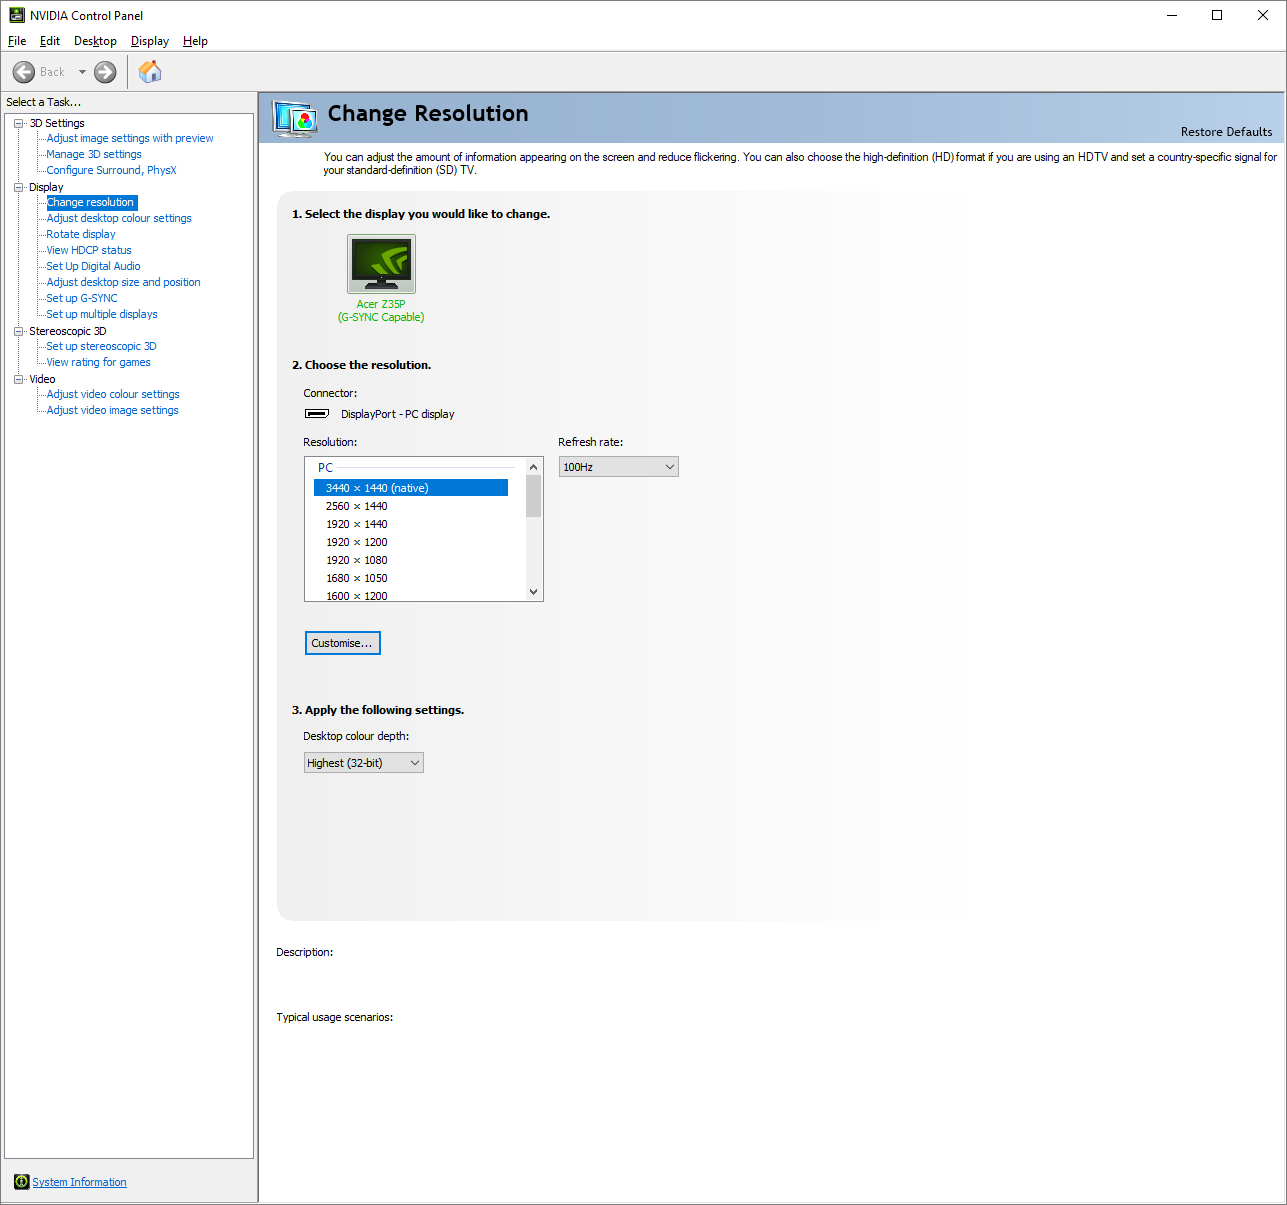Open the System Information link
This screenshot has height=1205, width=1287.
(x=79, y=1182)
